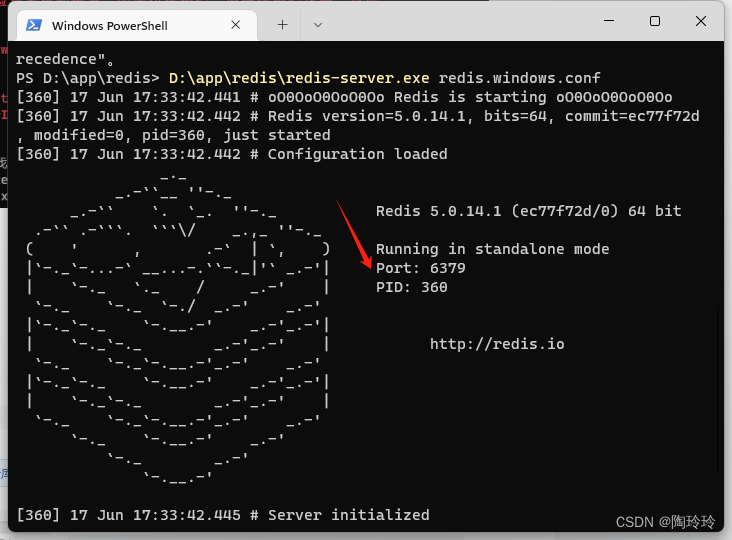The image size is (732, 540).
Task: Click 'modified=0, pid=360, just started' line
Action: coord(182,135)
